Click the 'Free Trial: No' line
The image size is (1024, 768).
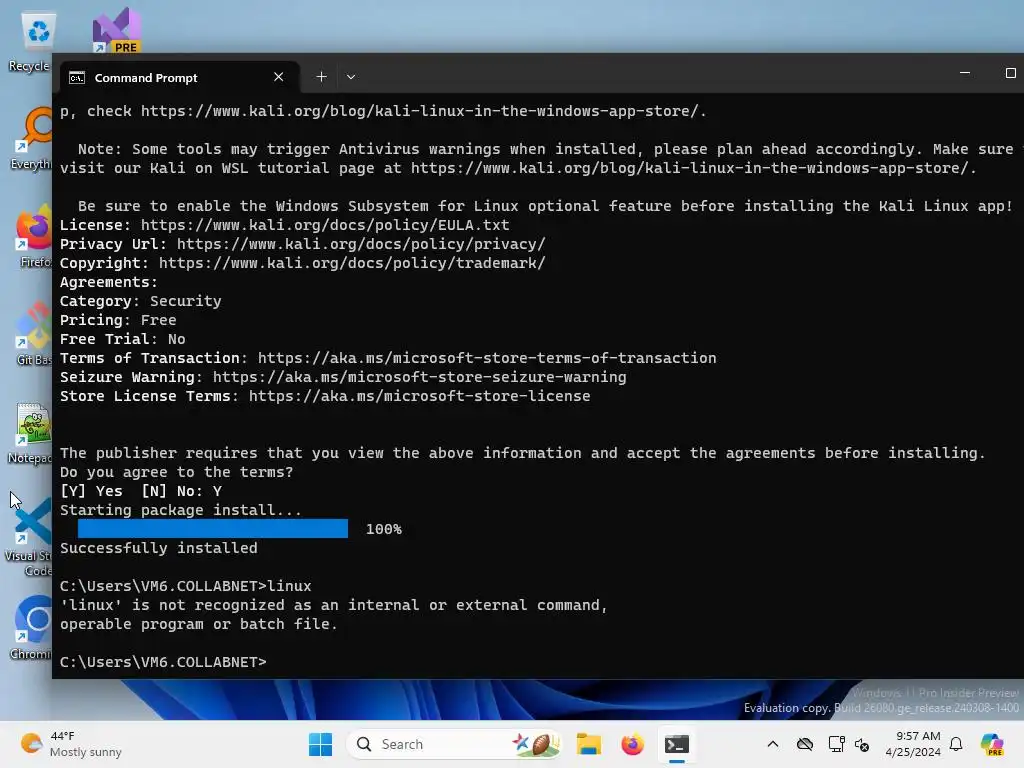(123, 340)
